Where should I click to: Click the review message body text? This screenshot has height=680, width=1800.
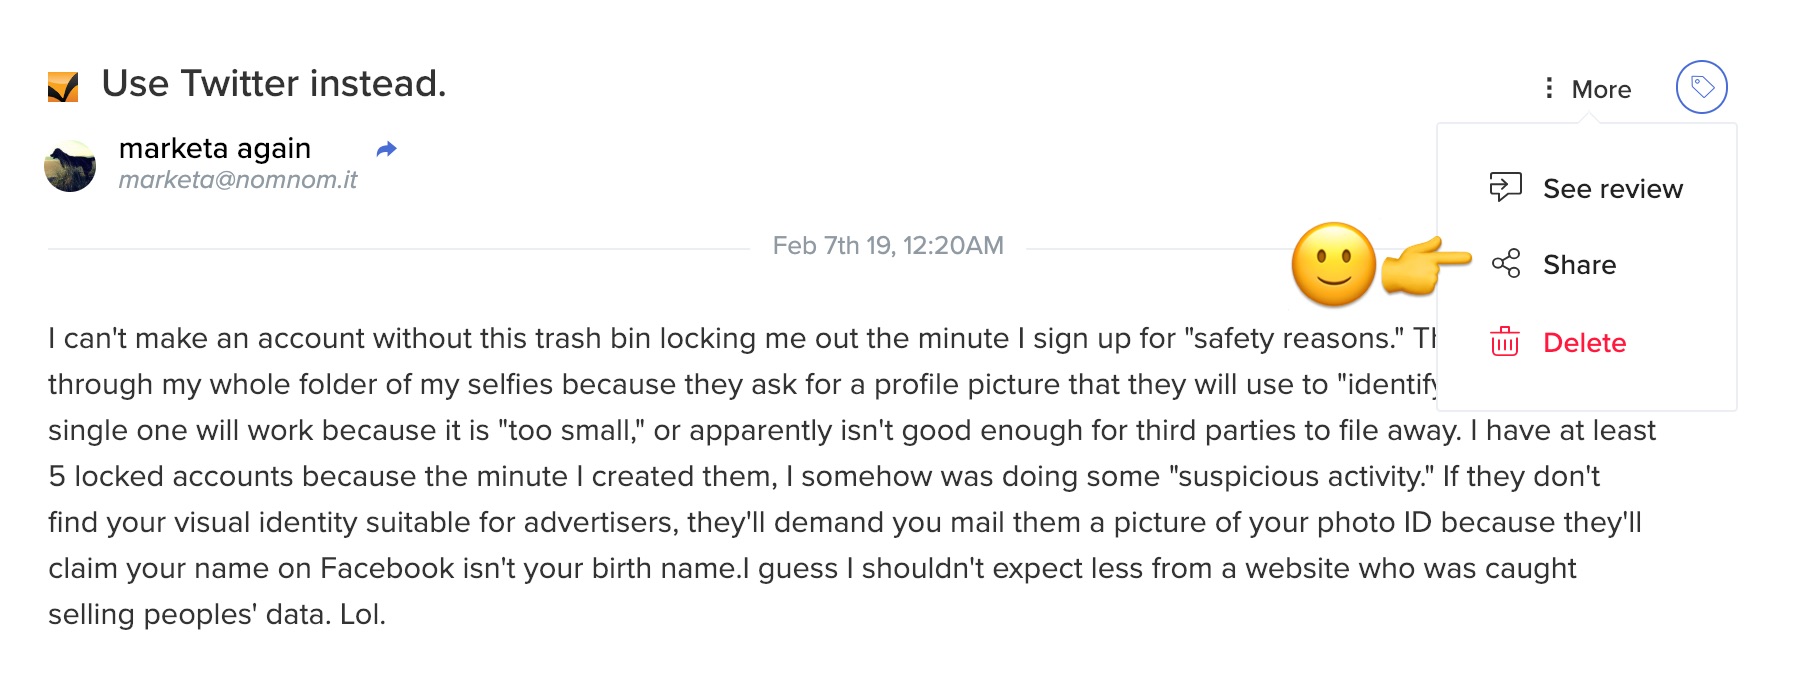pos(852,476)
